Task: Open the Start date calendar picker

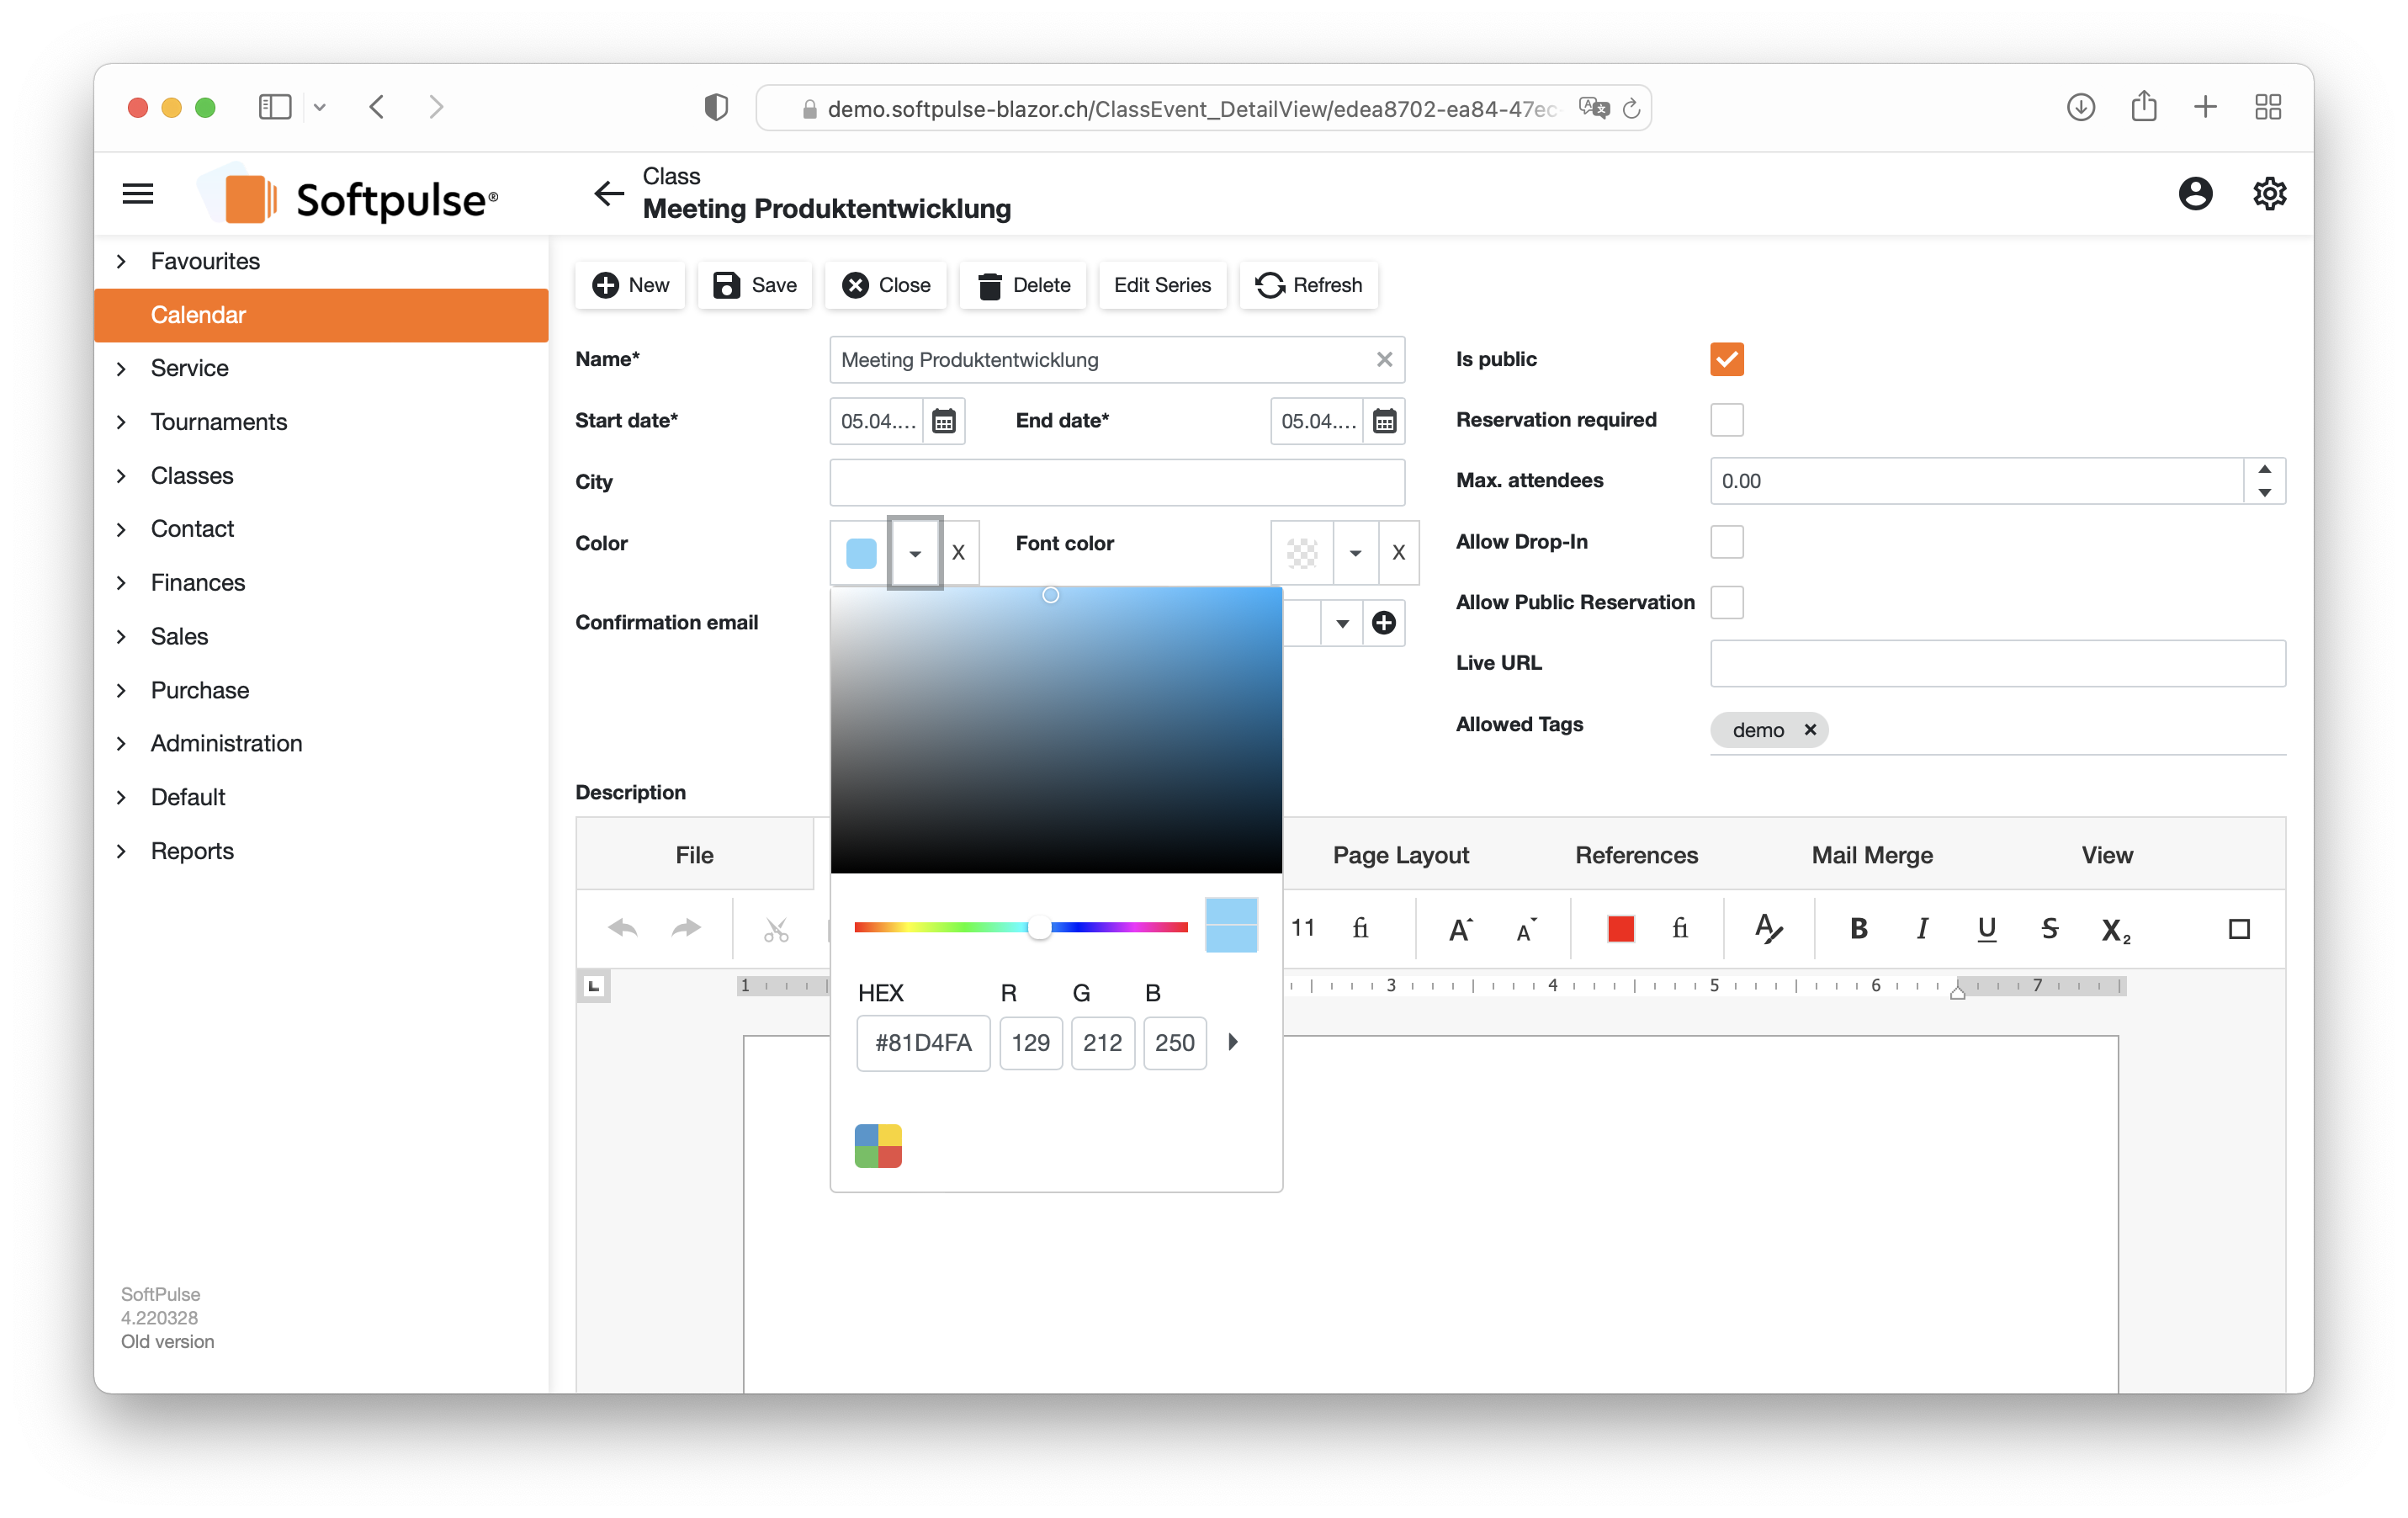Action: tap(943, 421)
